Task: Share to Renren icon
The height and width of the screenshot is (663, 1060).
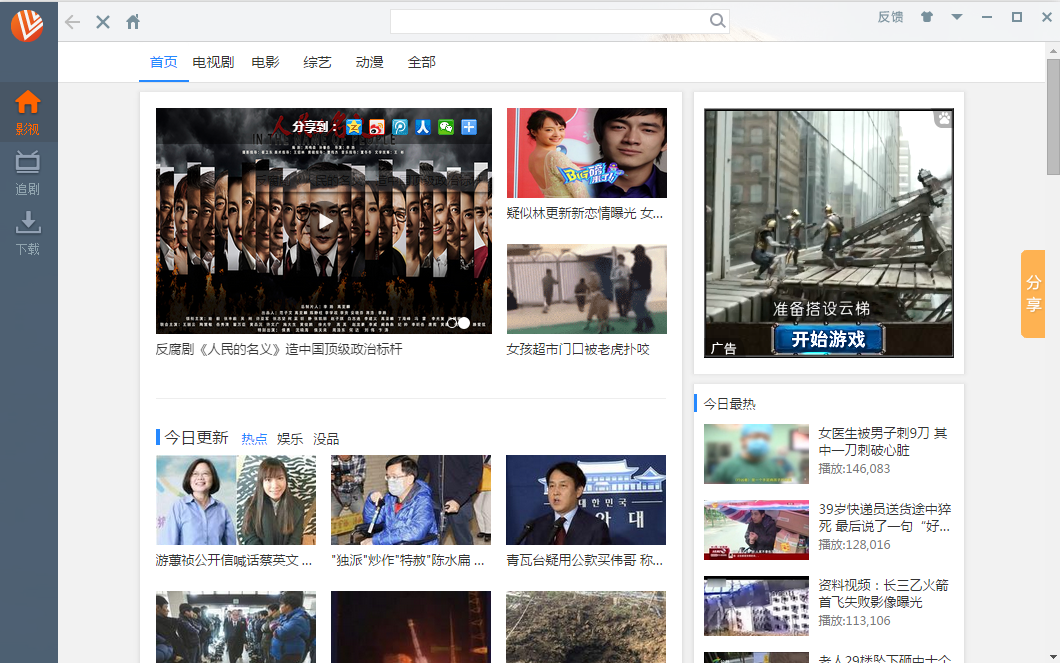Action: (423, 127)
